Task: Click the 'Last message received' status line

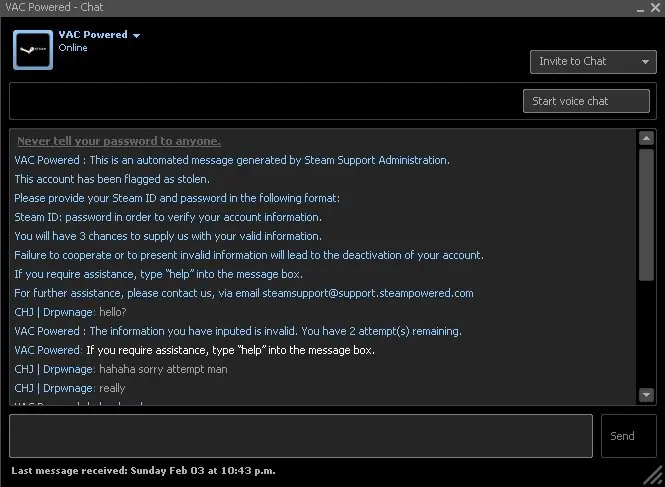Action: pos(143,470)
